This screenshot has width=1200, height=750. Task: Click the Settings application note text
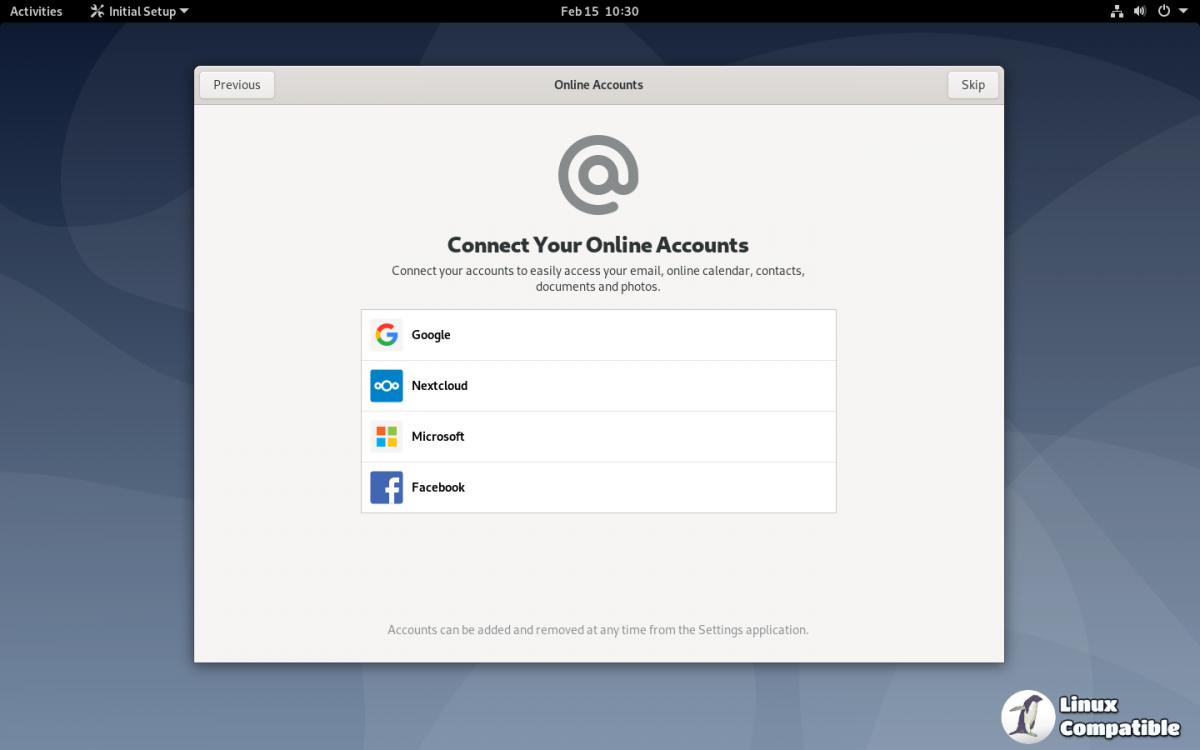click(598, 630)
